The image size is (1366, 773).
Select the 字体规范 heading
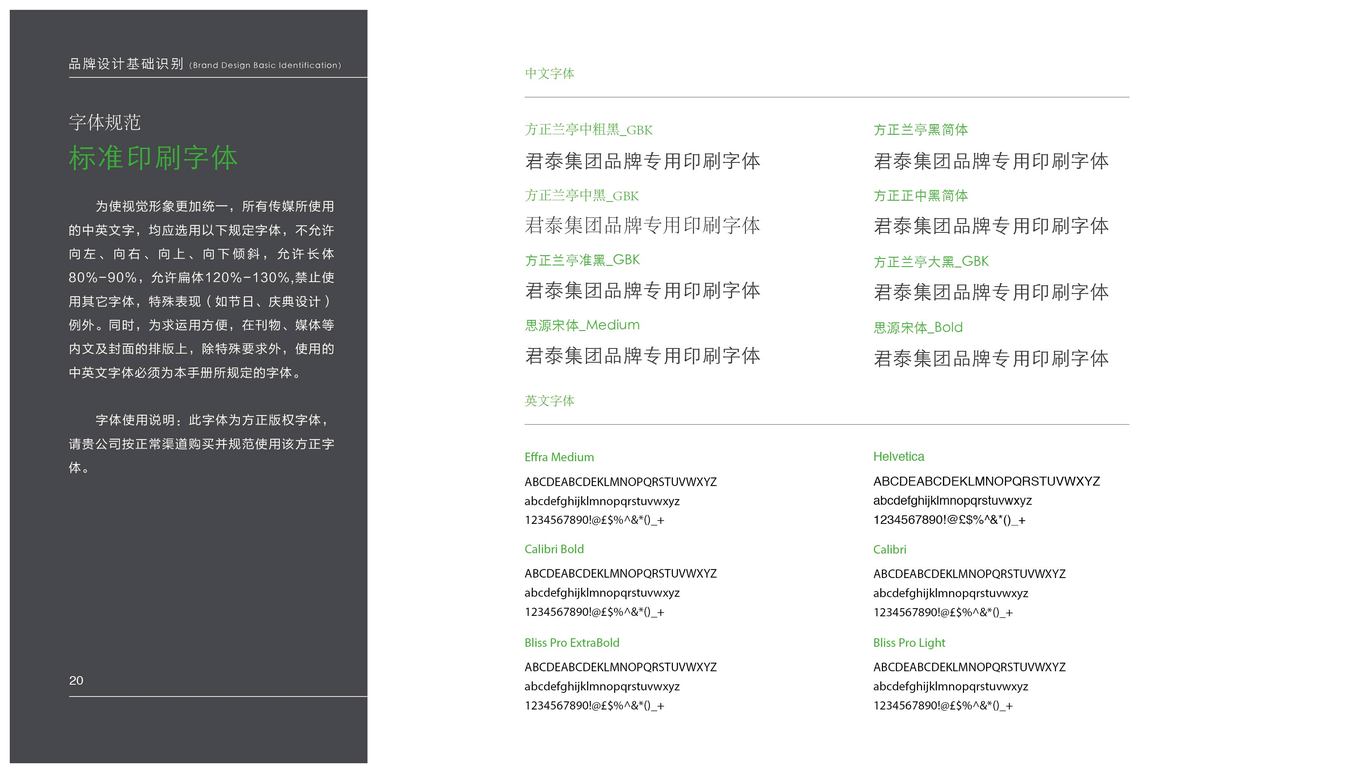coord(105,122)
